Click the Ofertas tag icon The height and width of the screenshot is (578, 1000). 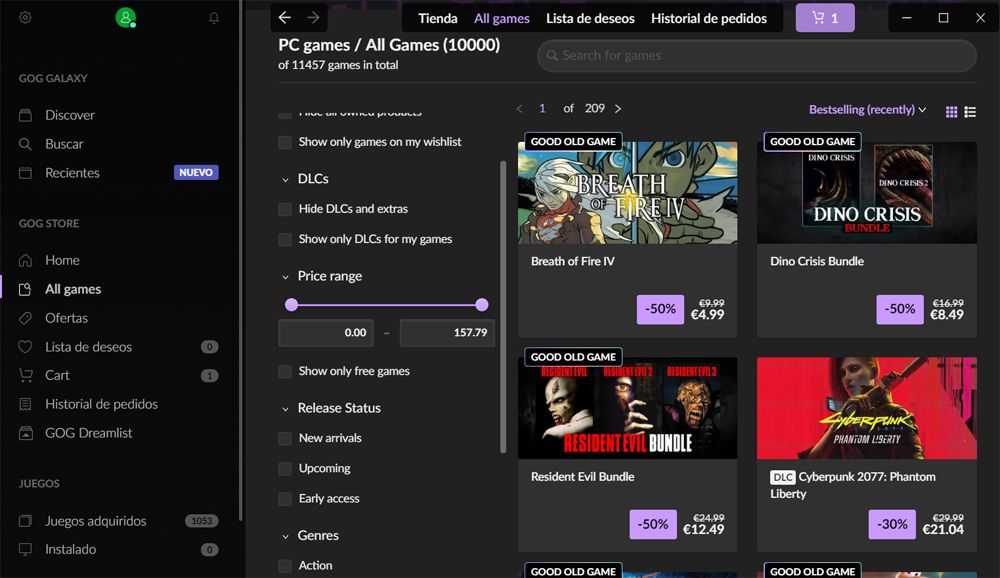(x=26, y=318)
